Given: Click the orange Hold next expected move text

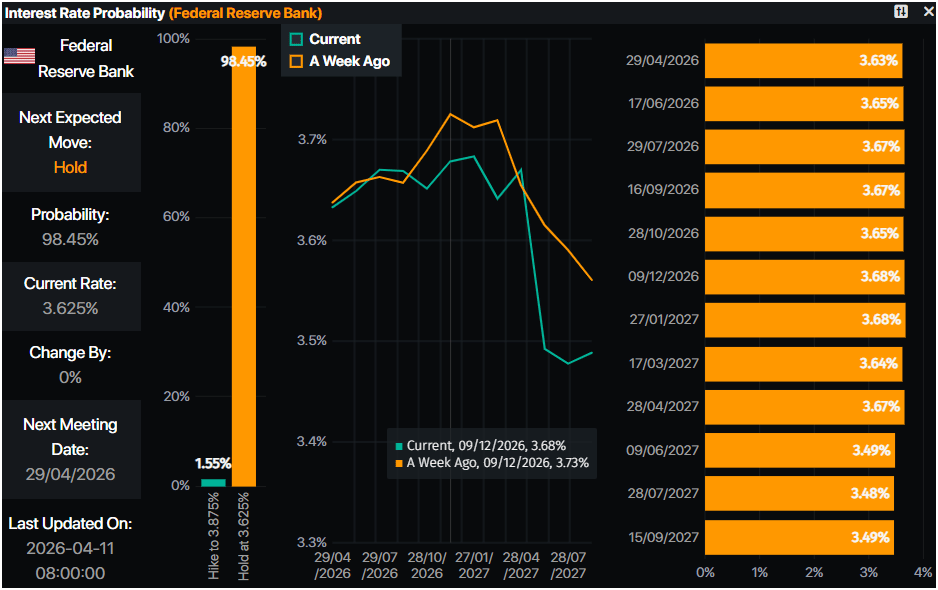Looking at the screenshot, I should tap(70, 167).
